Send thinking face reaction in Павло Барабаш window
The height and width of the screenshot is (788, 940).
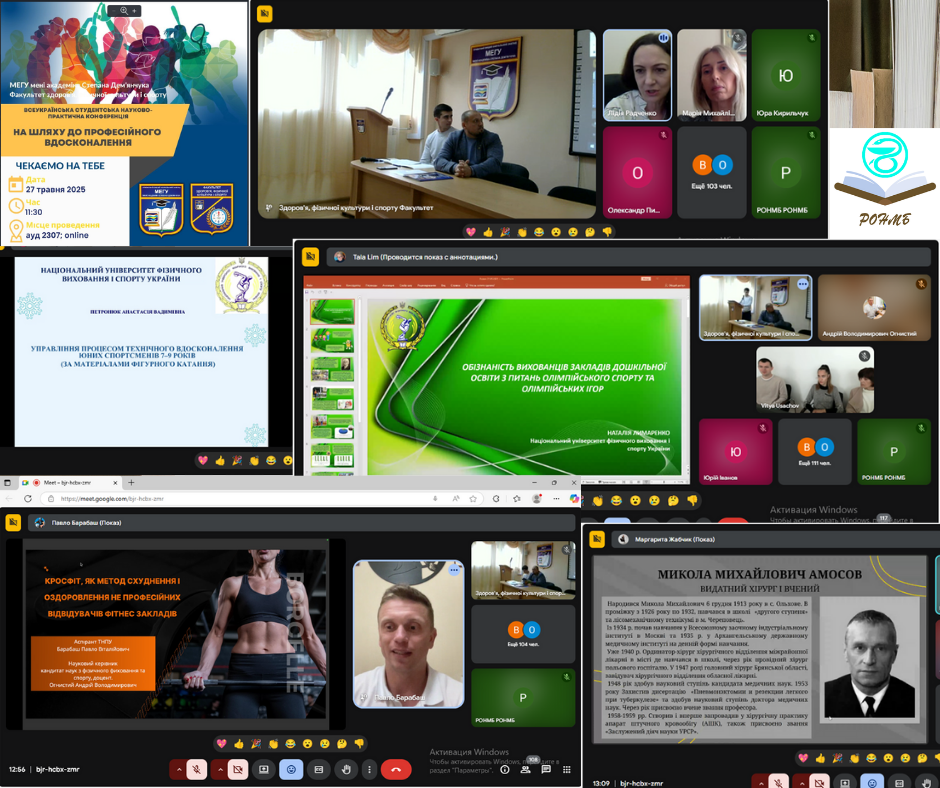click(x=342, y=744)
